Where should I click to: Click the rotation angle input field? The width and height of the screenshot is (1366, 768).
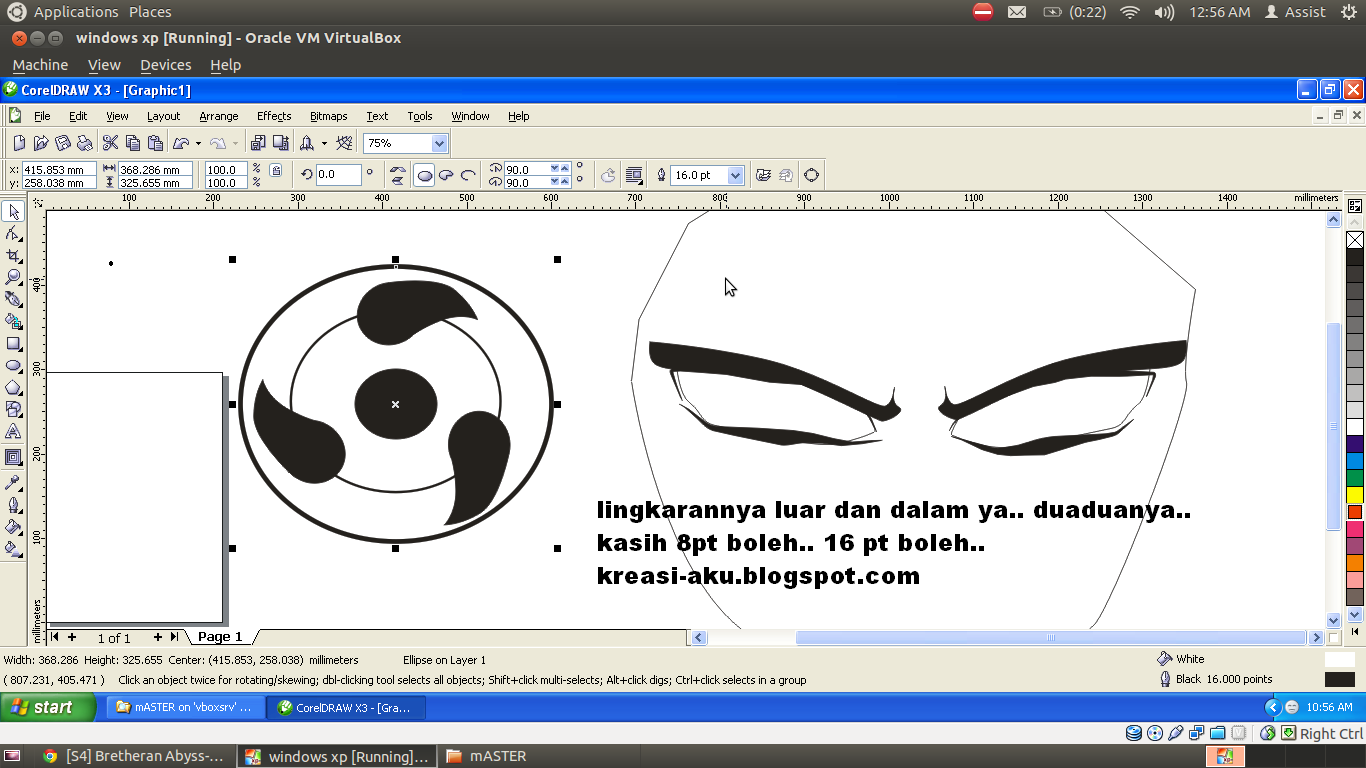pos(339,175)
